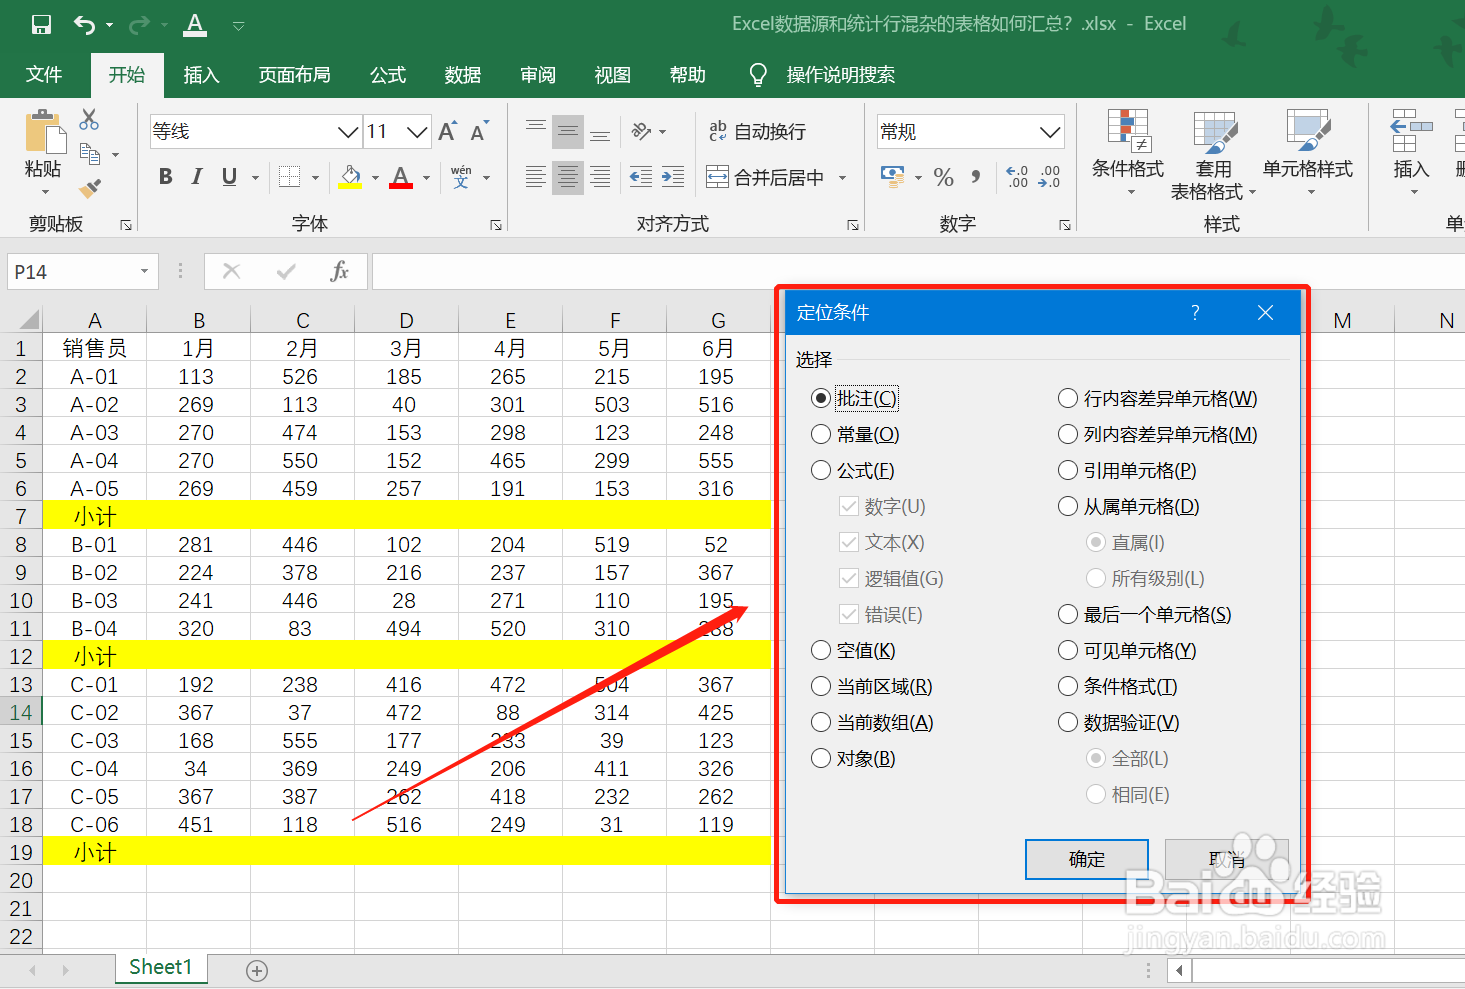Select the 可见单元格(Y) radio button

click(x=1067, y=650)
